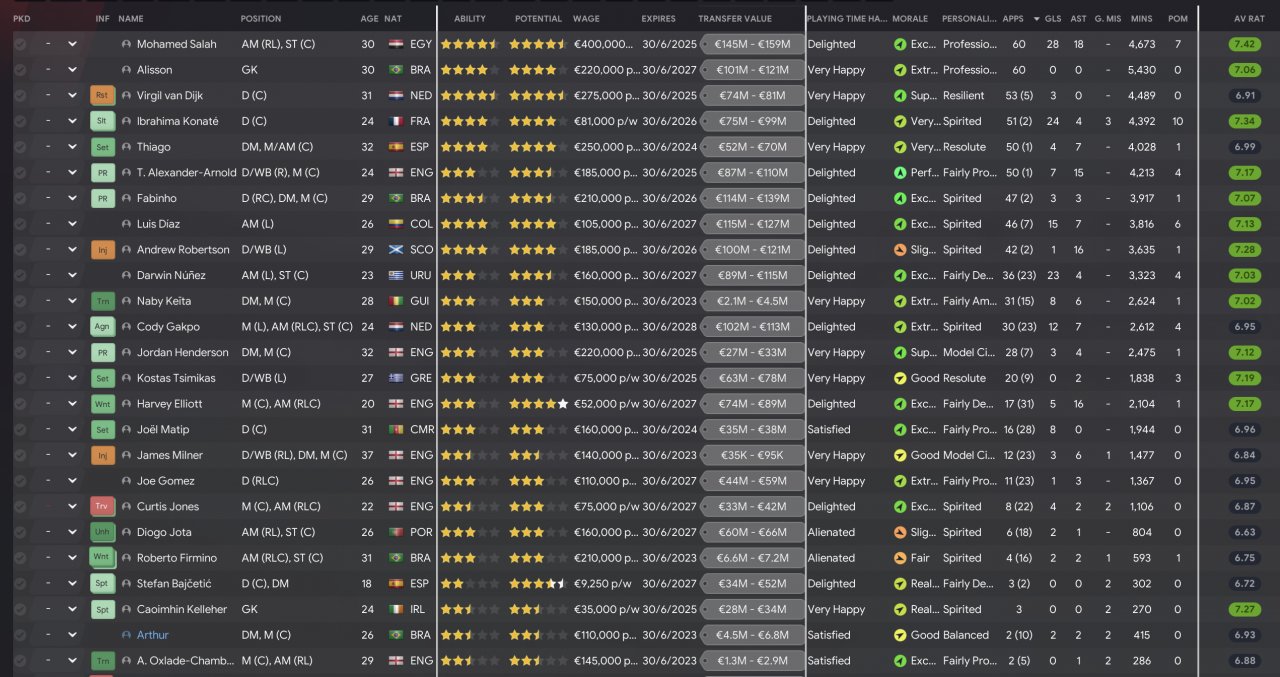Sort players by the TRANSFER VALUE column header

click(735, 19)
